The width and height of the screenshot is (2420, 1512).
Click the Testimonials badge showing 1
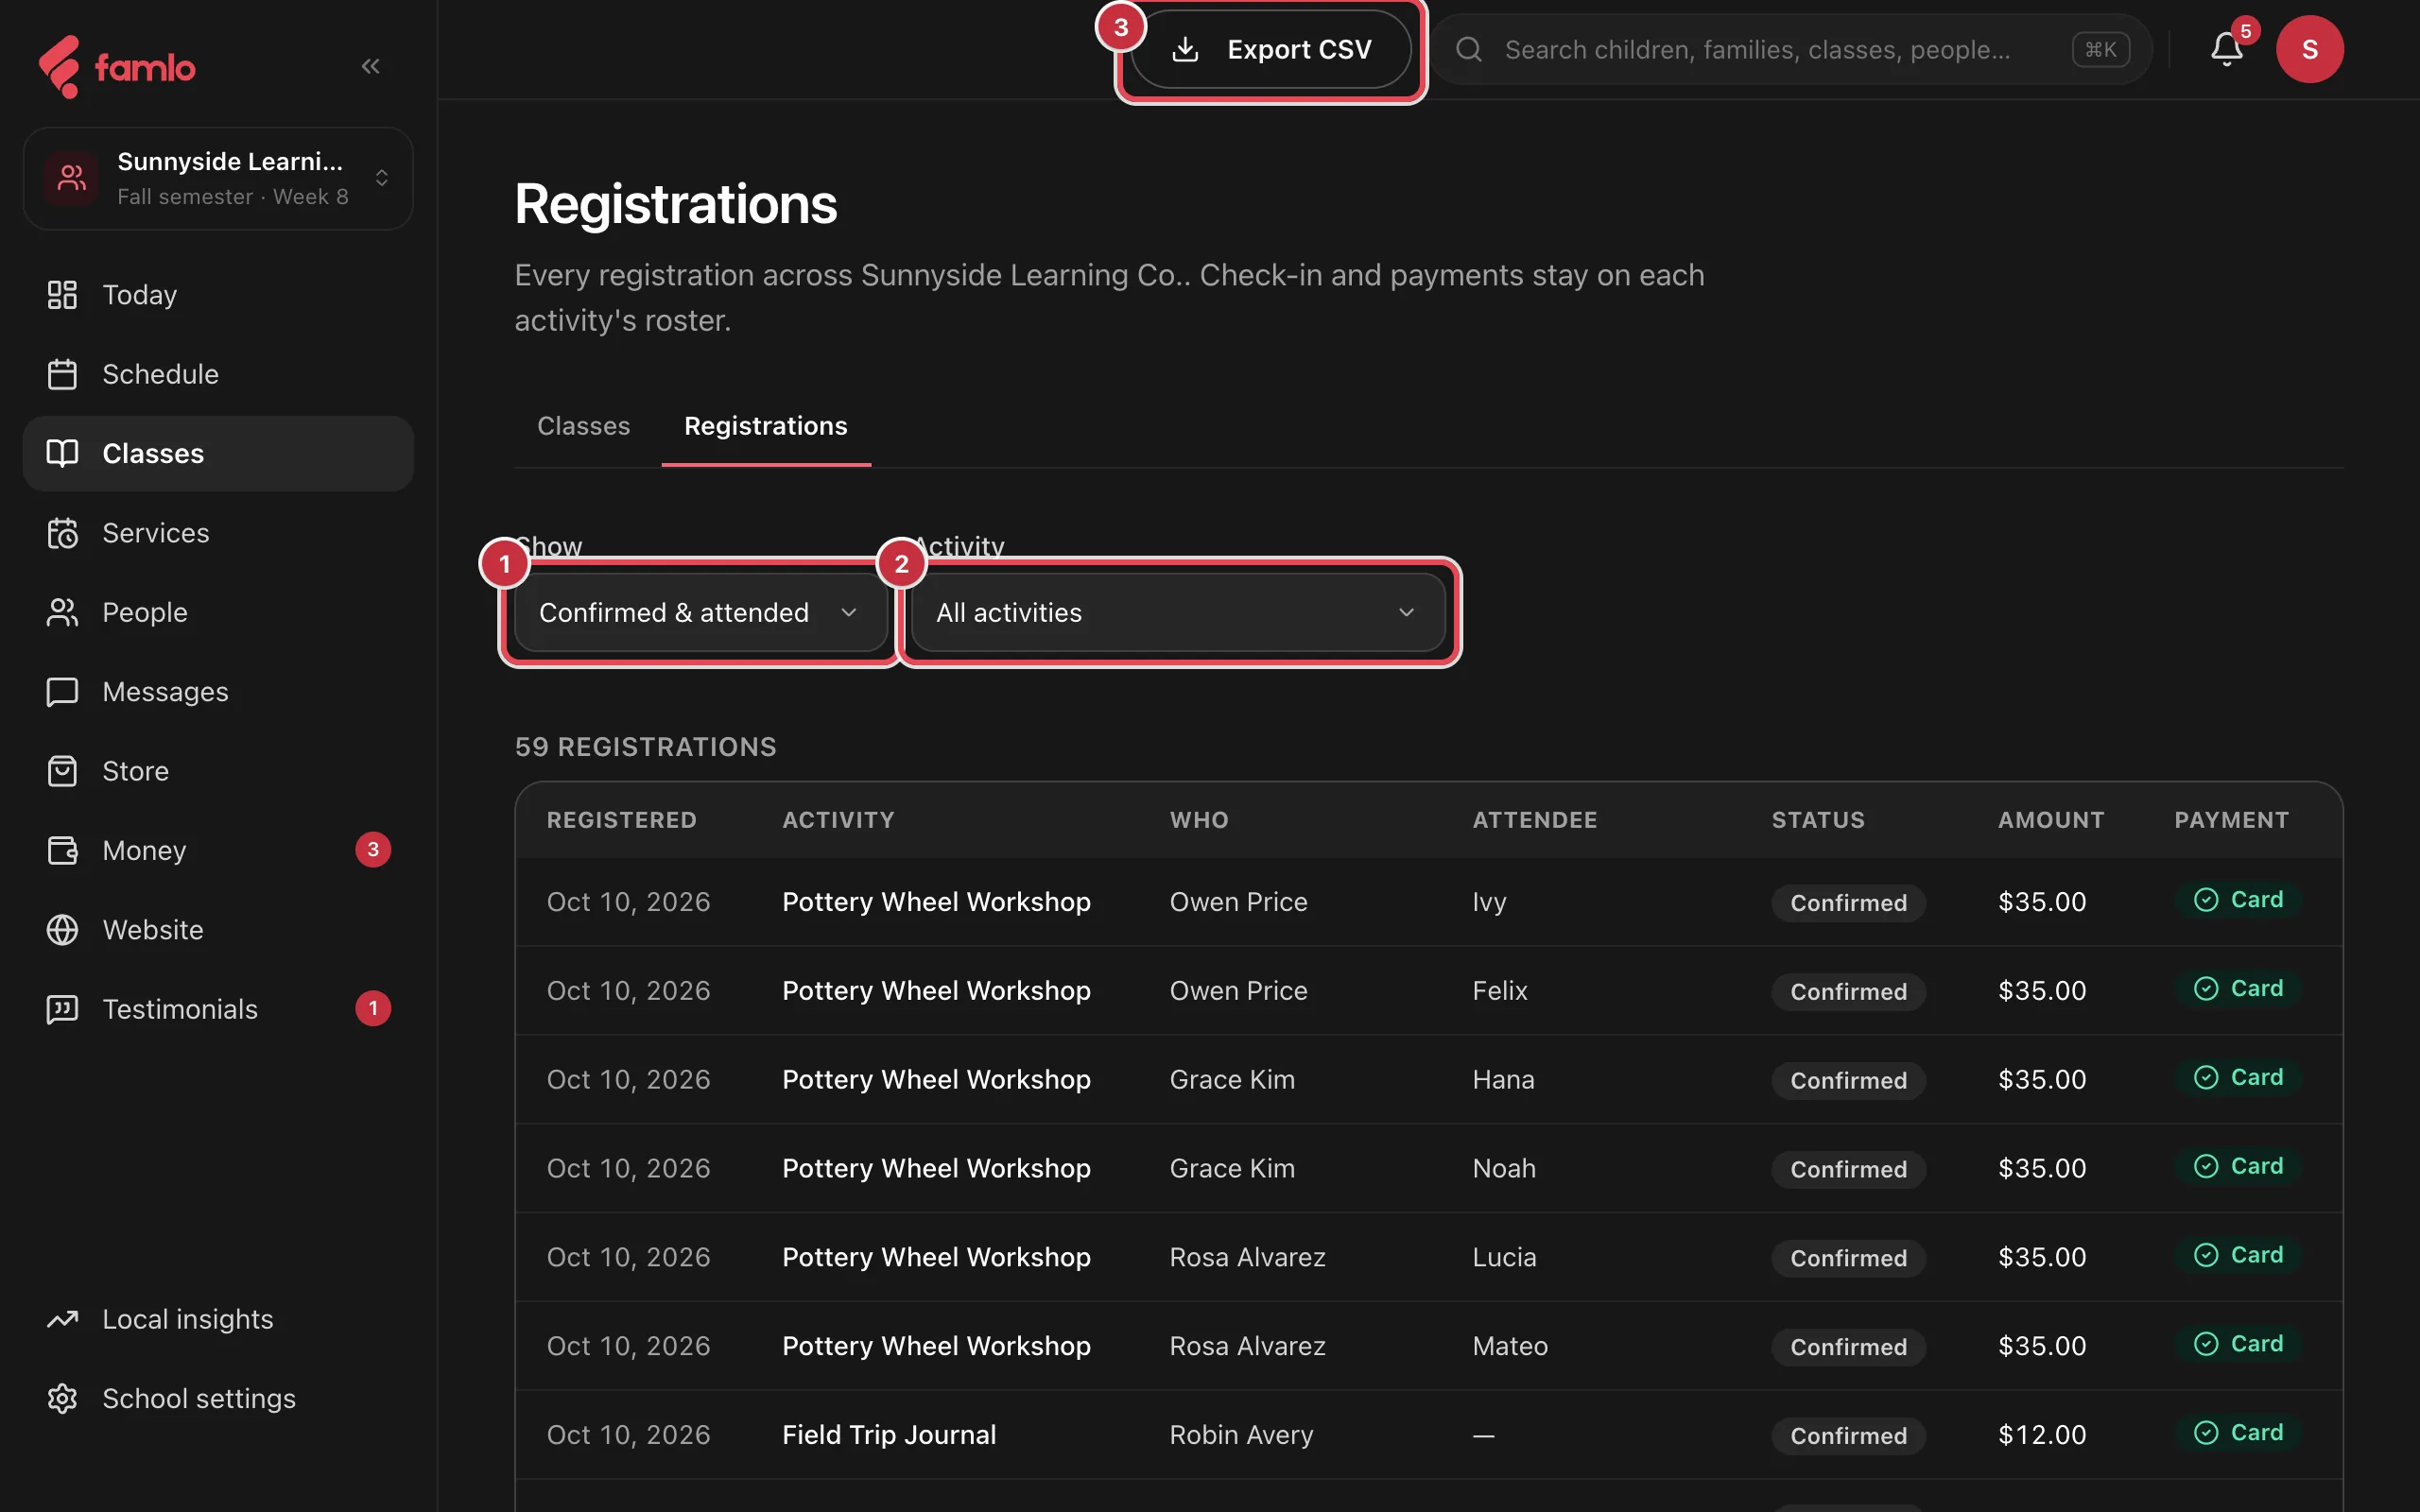click(373, 1009)
